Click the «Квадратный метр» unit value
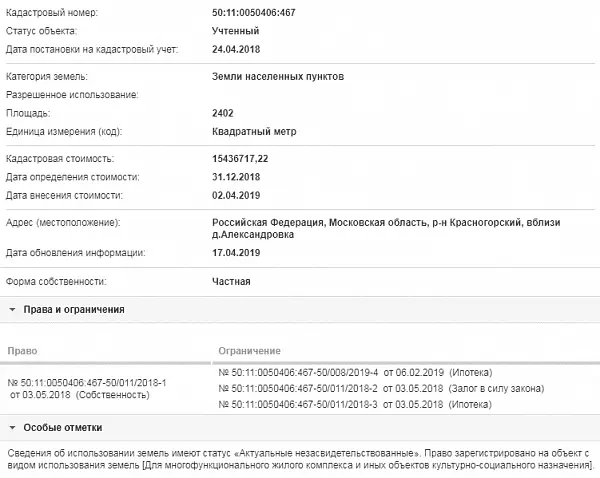The height and width of the screenshot is (478, 600). click(x=254, y=131)
